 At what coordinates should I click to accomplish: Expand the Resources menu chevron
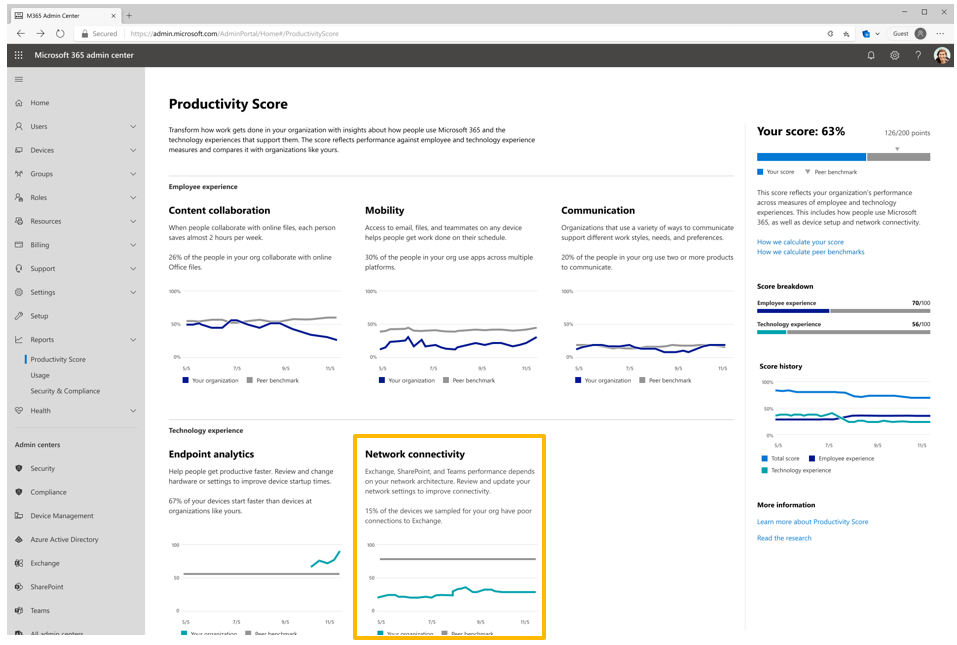(133, 221)
